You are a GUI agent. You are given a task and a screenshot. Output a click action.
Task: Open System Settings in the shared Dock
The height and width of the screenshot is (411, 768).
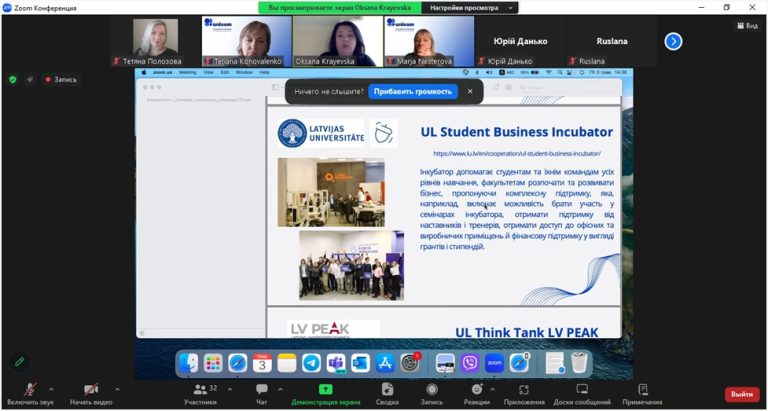pyautogui.click(x=410, y=363)
